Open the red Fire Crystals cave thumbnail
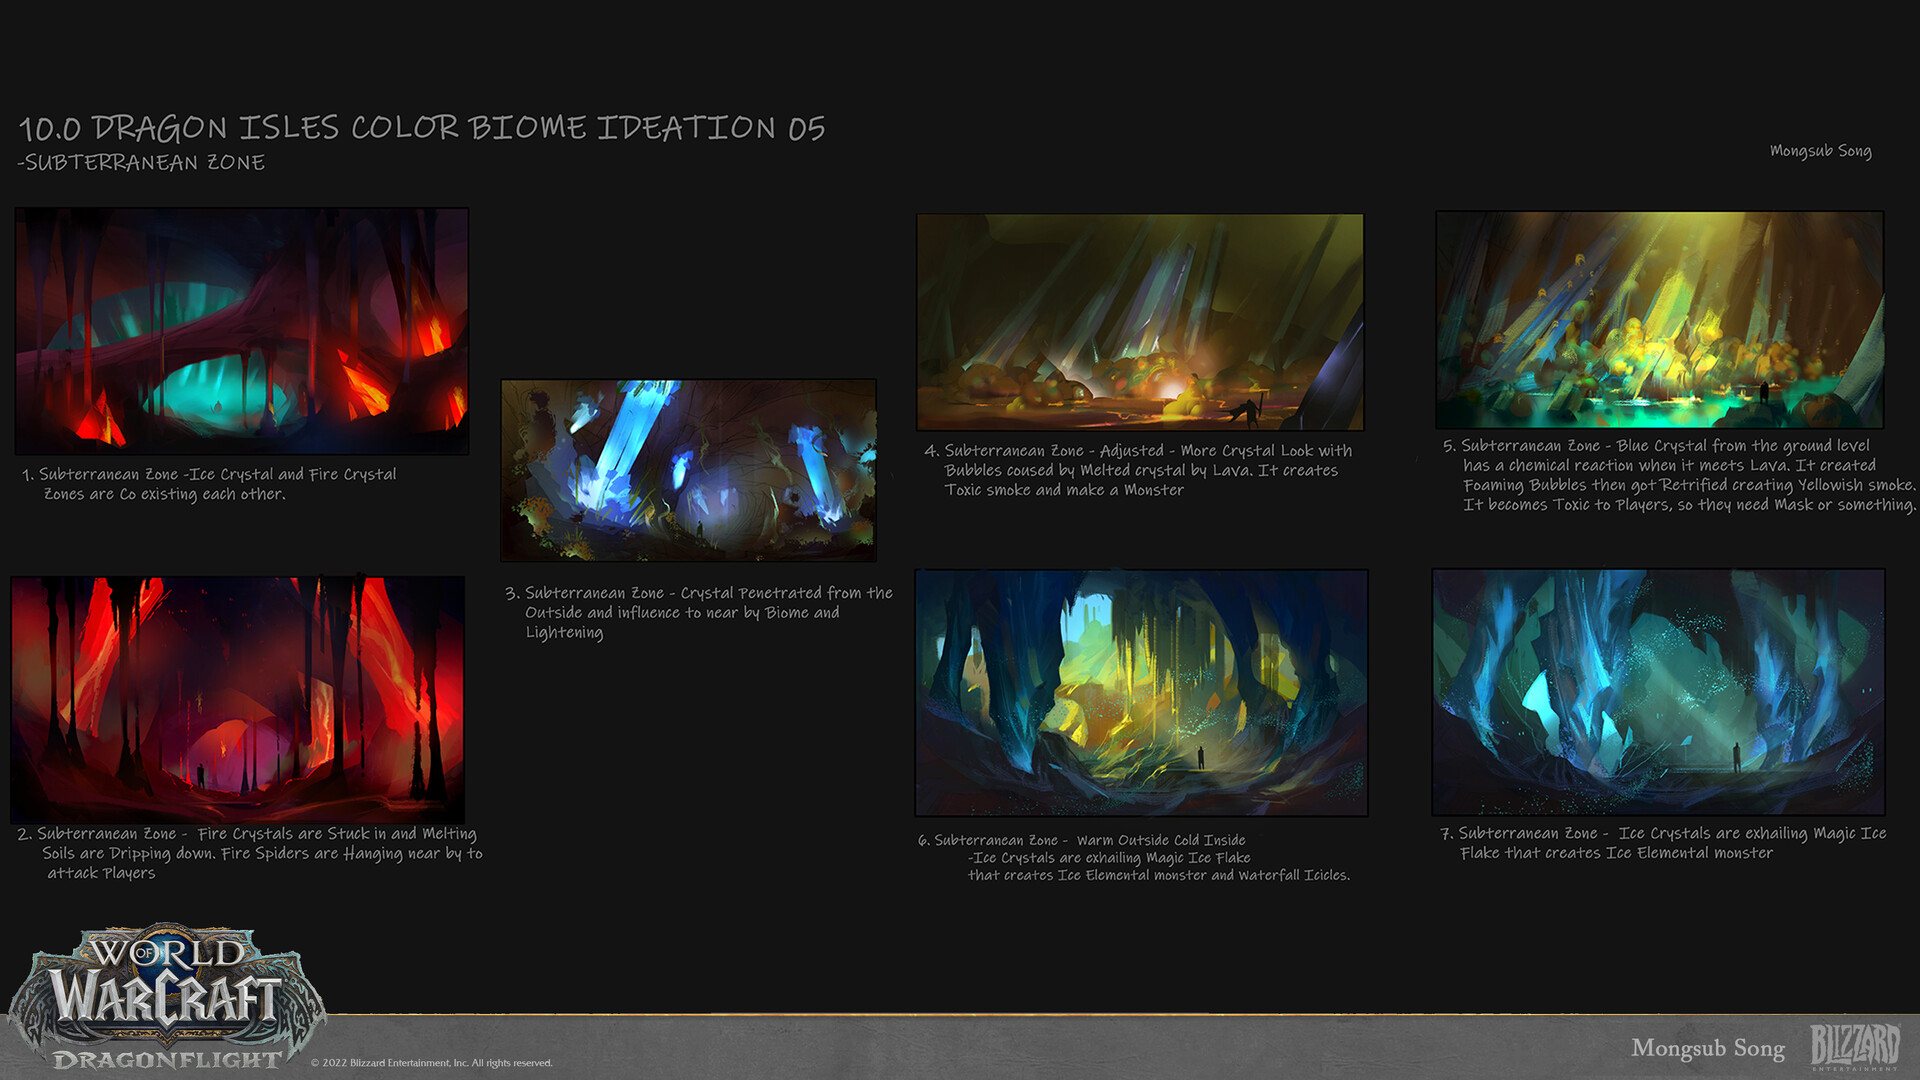The width and height of the screenshot is (1920, 1080). 238,698
